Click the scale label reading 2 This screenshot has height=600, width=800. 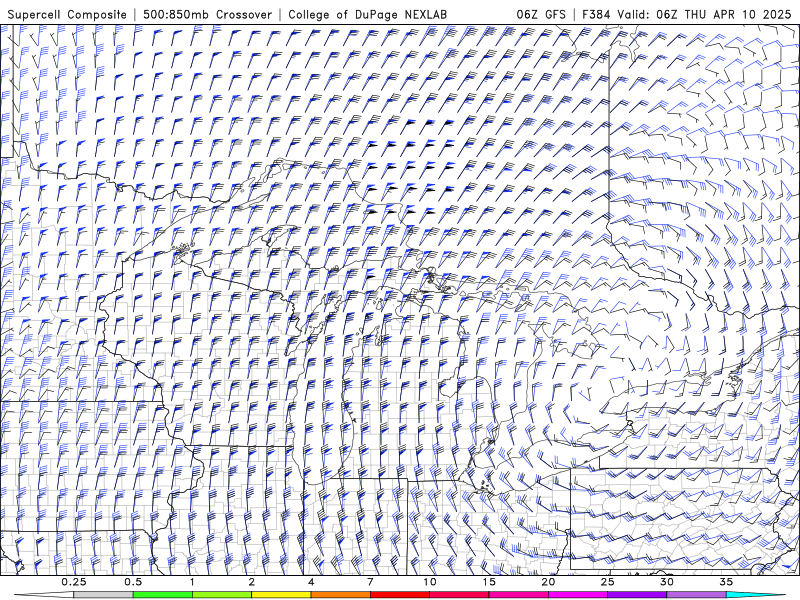252,582
